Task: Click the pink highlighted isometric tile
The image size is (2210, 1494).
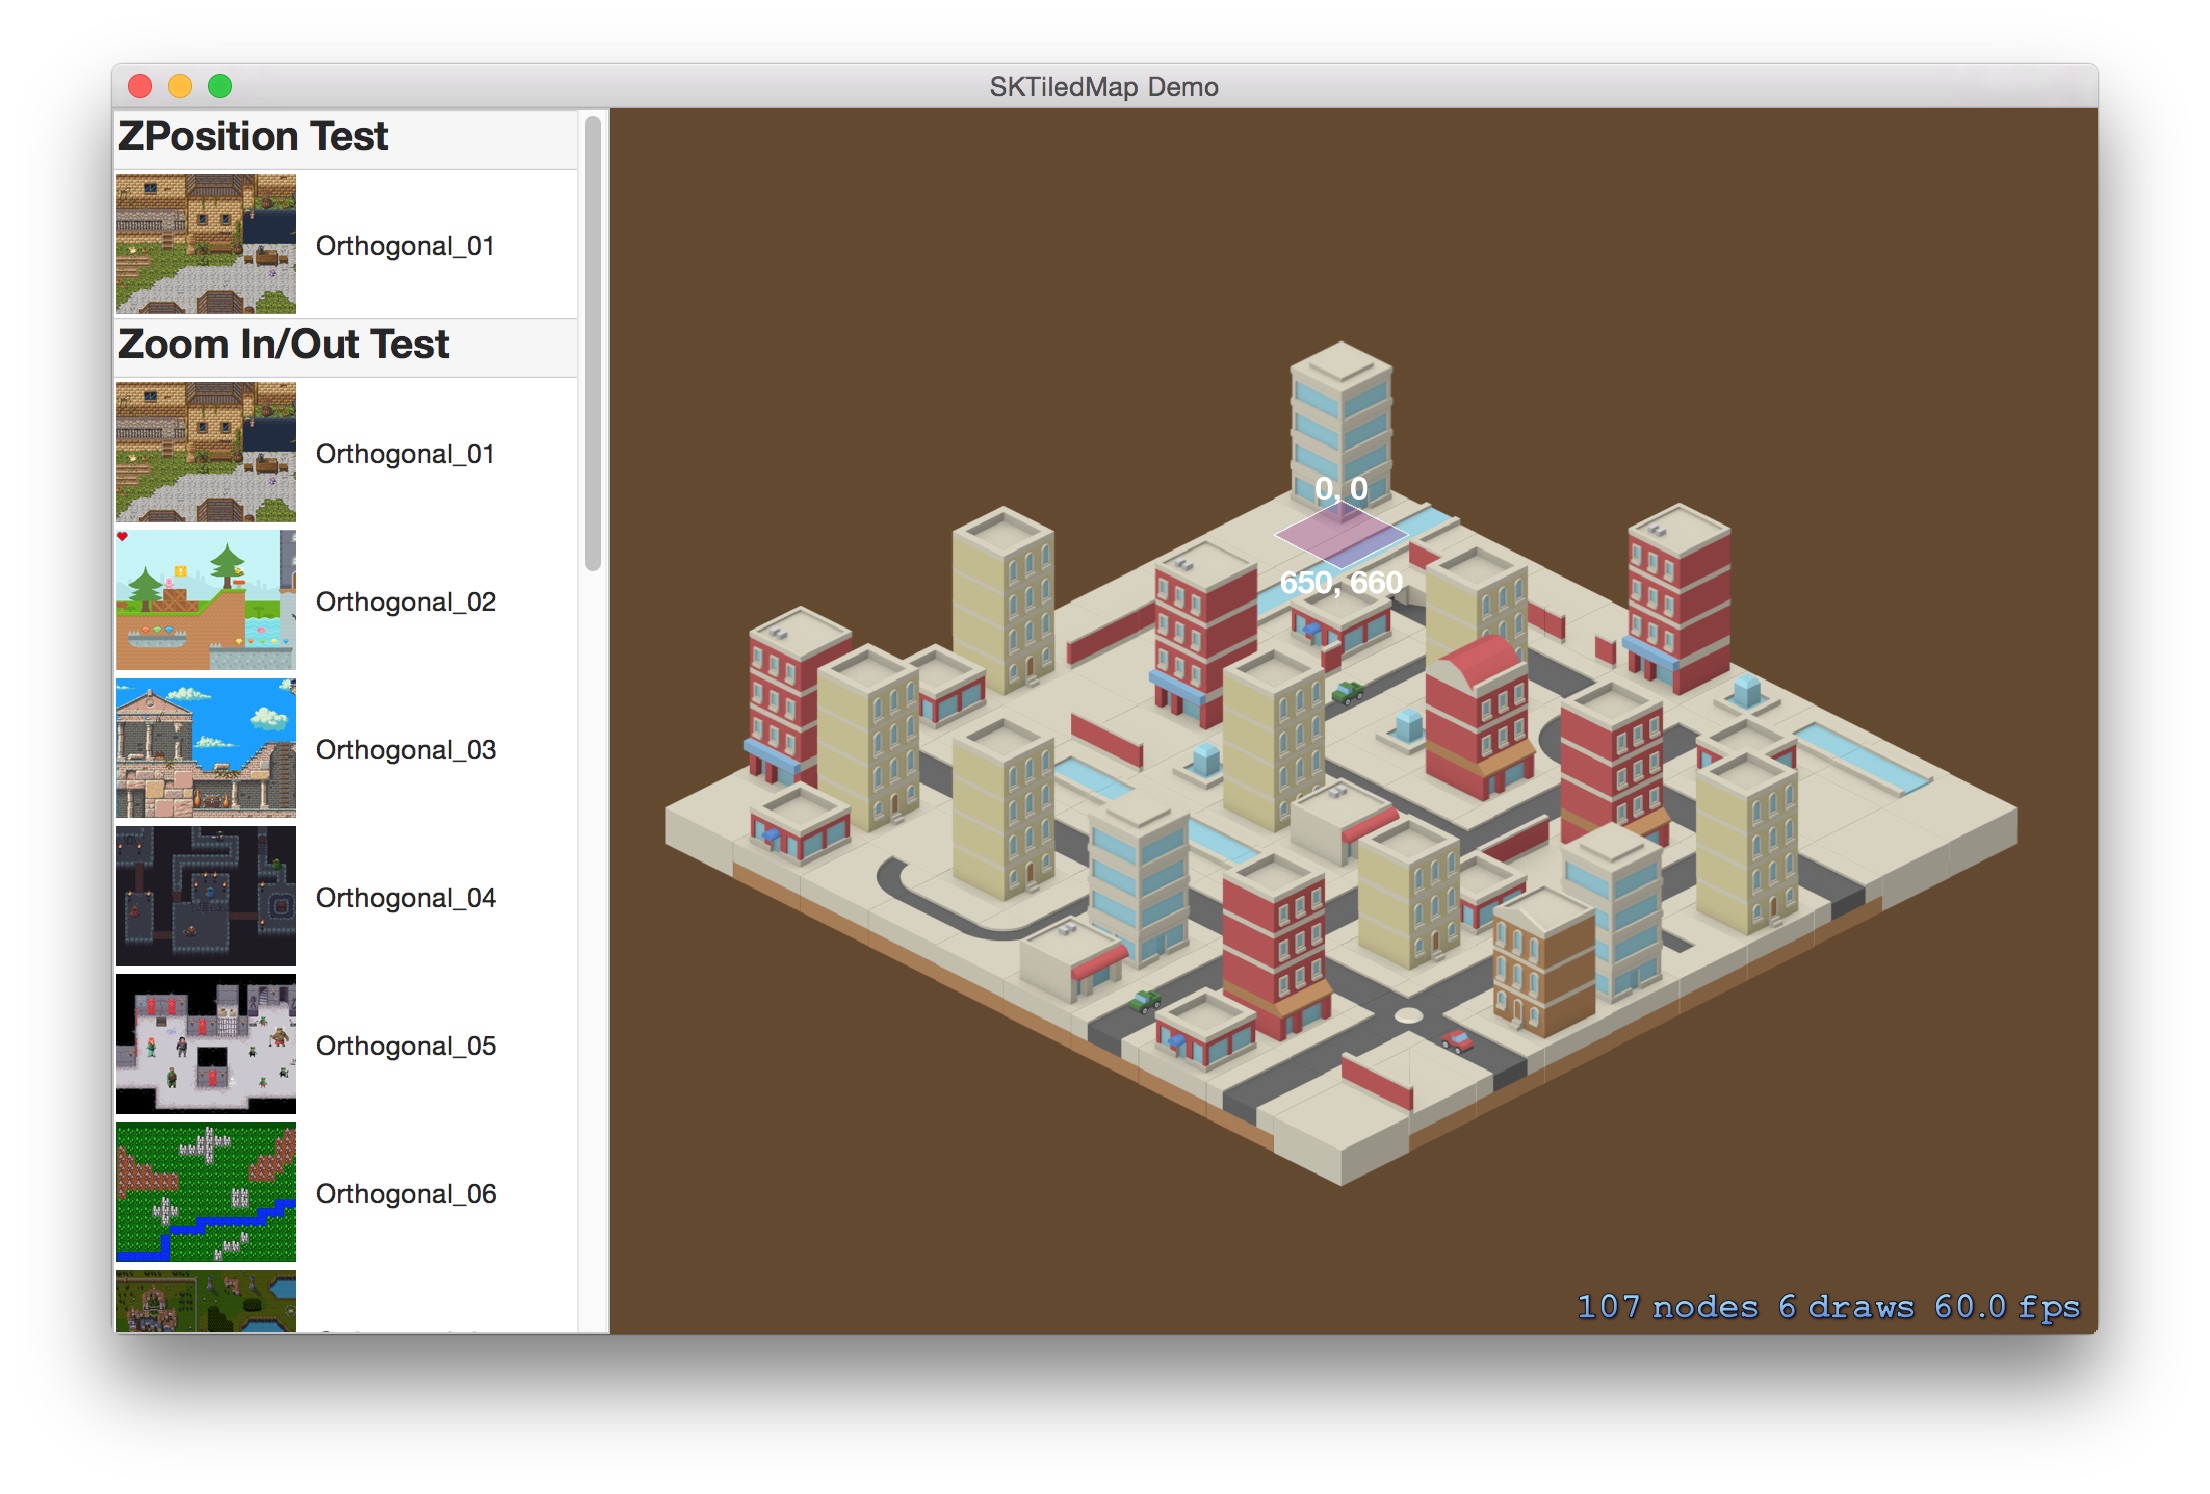Action: tap(1340, 537)
